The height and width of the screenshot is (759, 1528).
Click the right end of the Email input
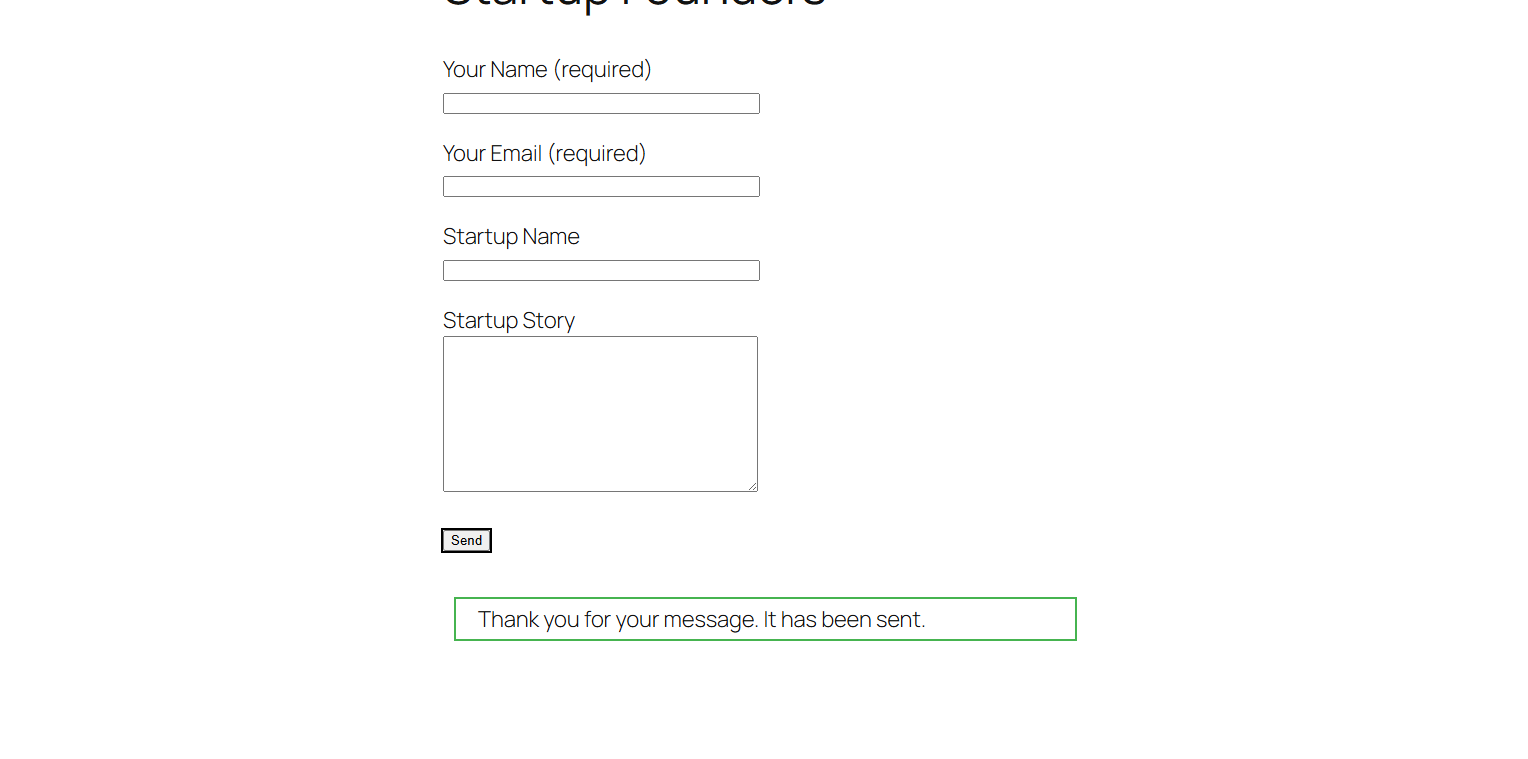[751, 187]
